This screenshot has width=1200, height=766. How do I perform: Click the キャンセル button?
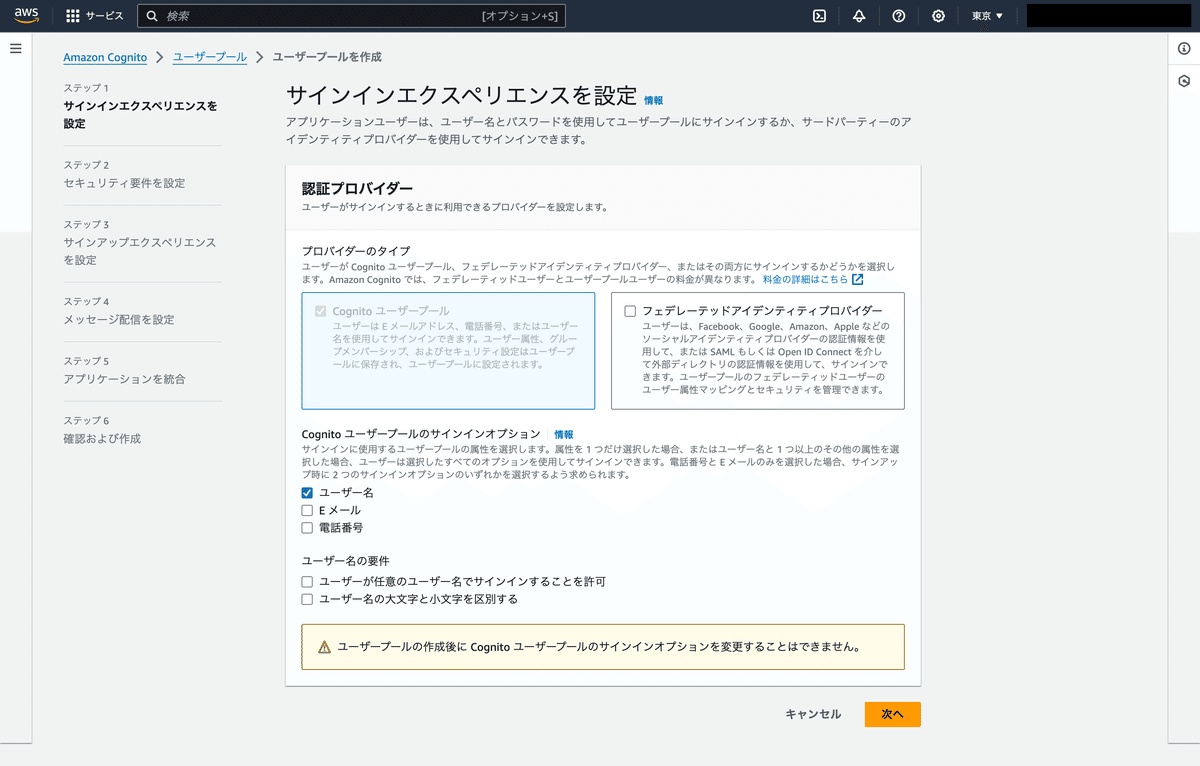813,714
